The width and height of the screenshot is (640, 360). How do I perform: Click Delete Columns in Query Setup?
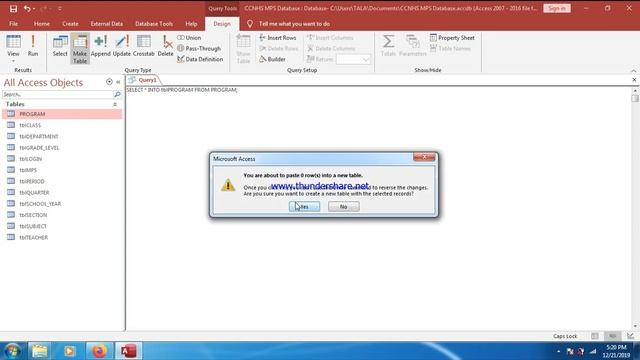(331, 48)
